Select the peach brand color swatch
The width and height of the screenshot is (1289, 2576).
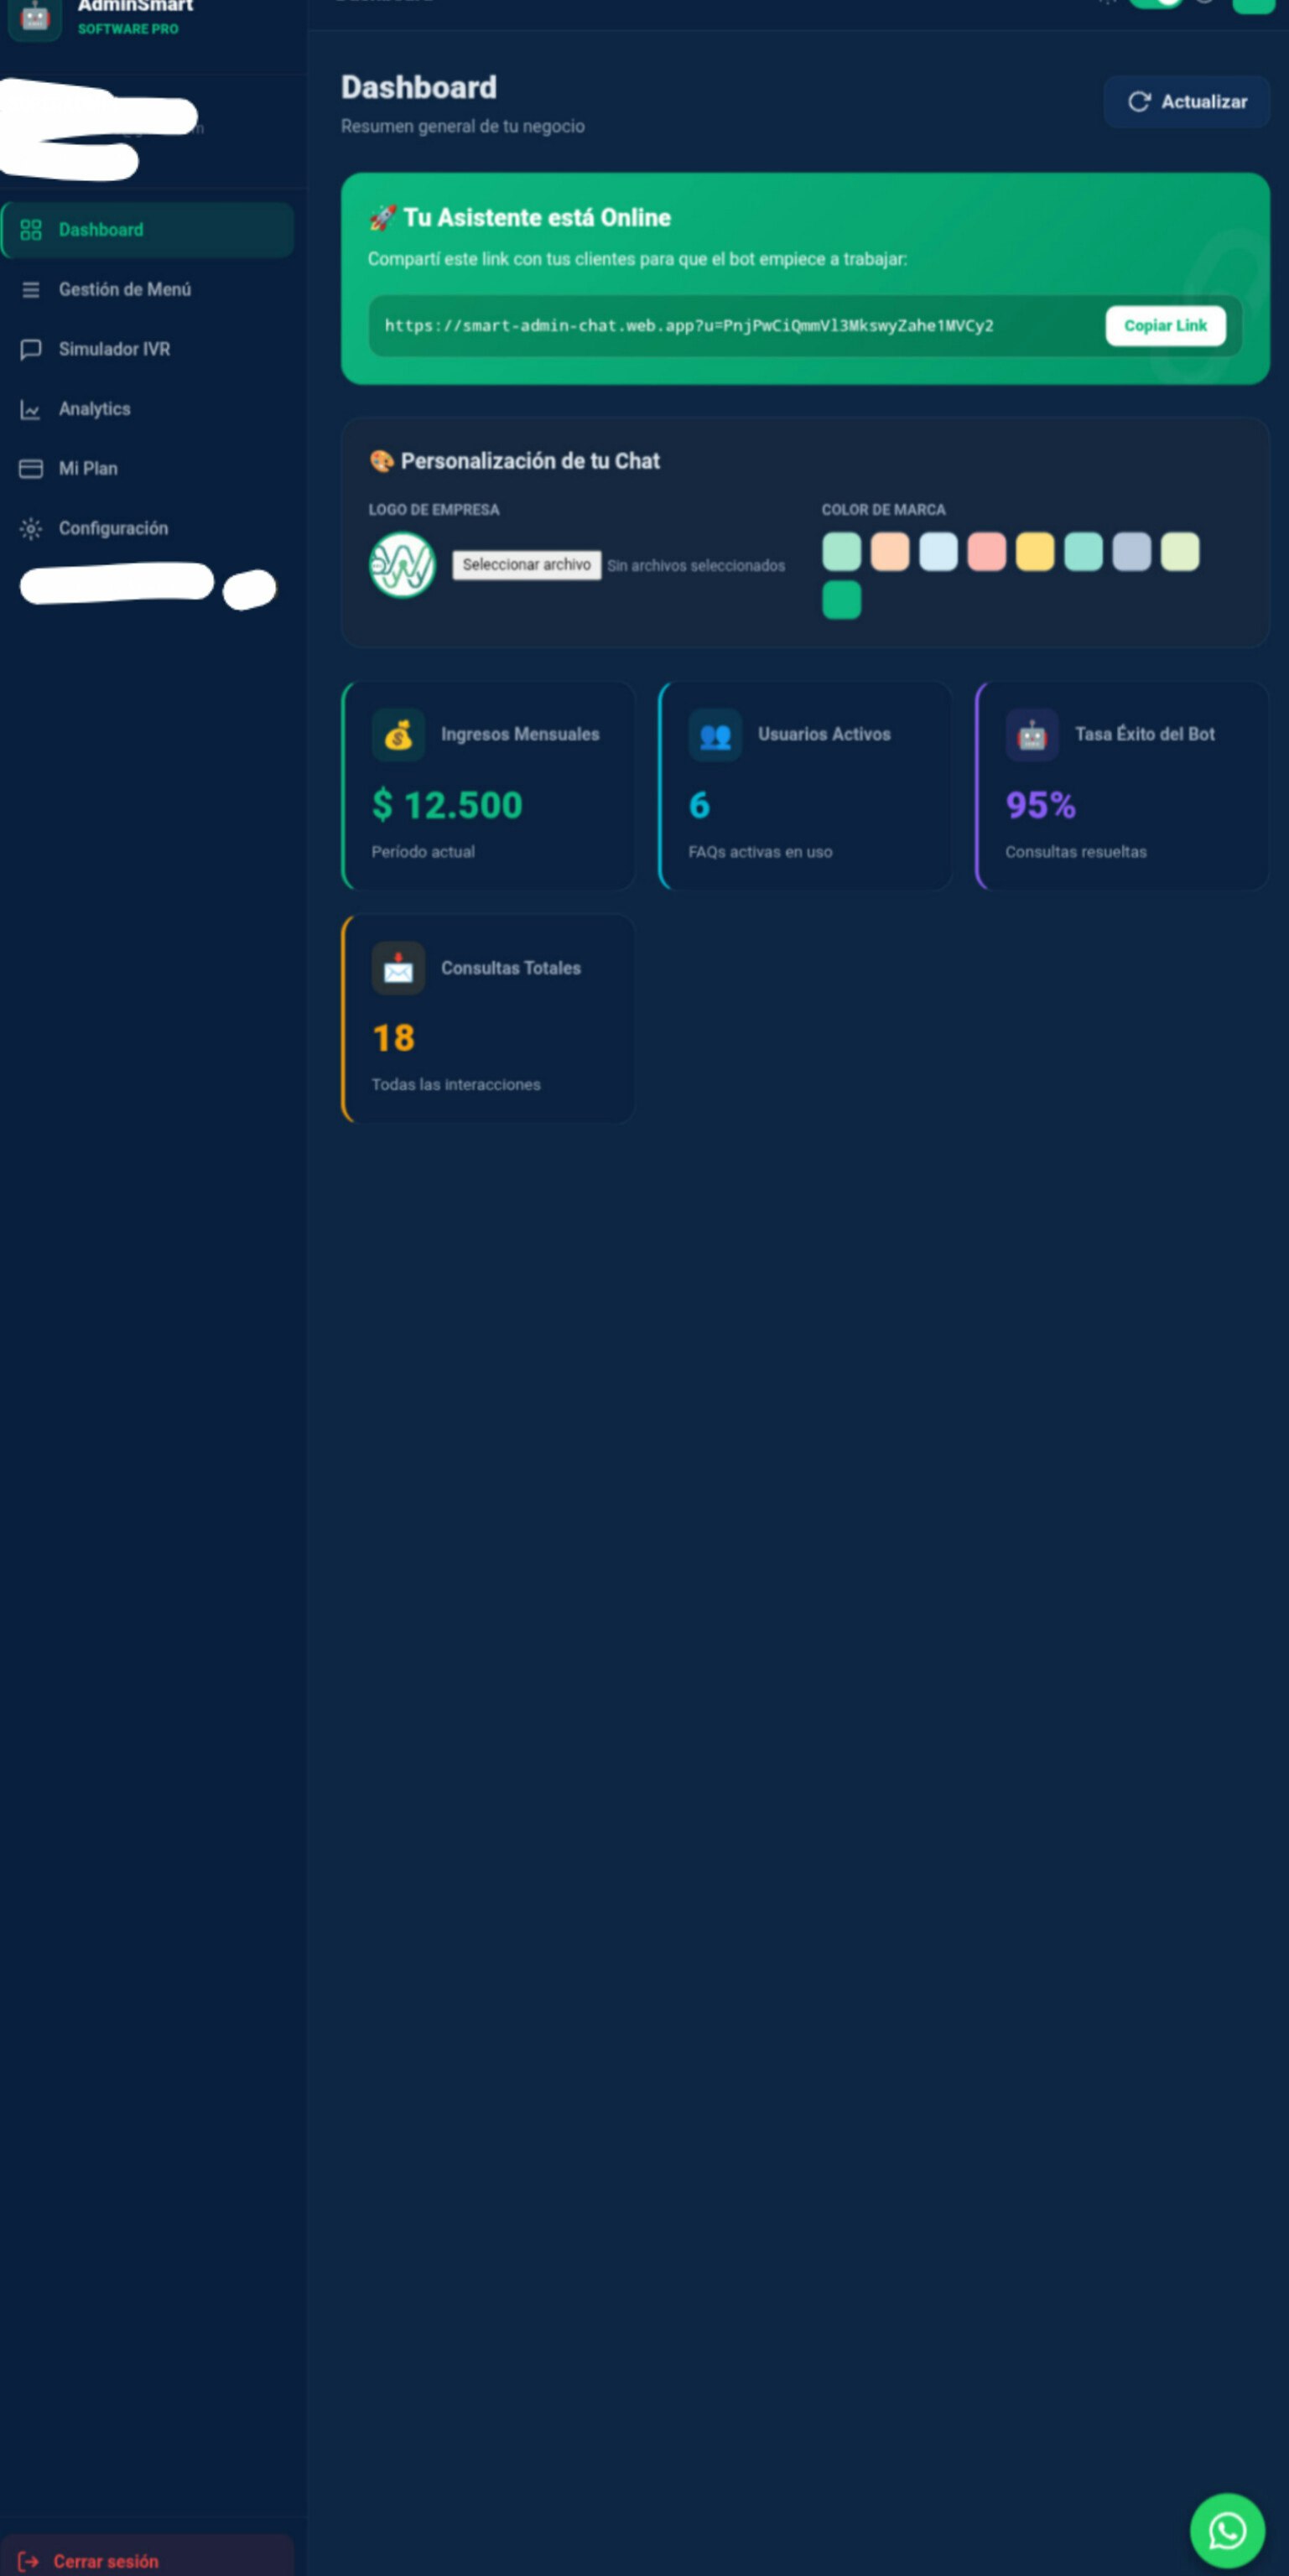[889, 552]
